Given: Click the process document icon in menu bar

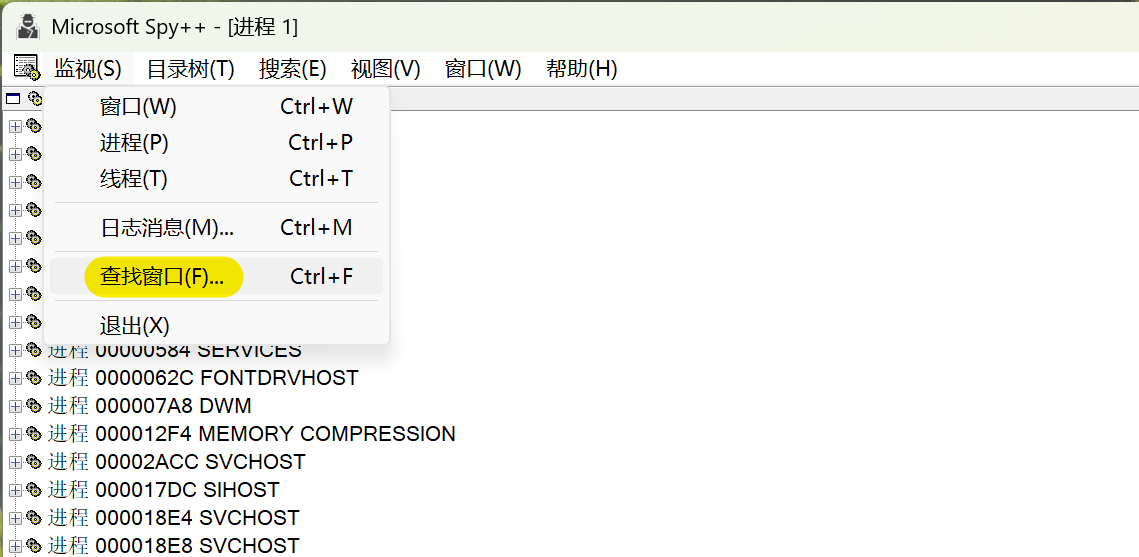Looking at the screenshot, I should coord(26,68).
